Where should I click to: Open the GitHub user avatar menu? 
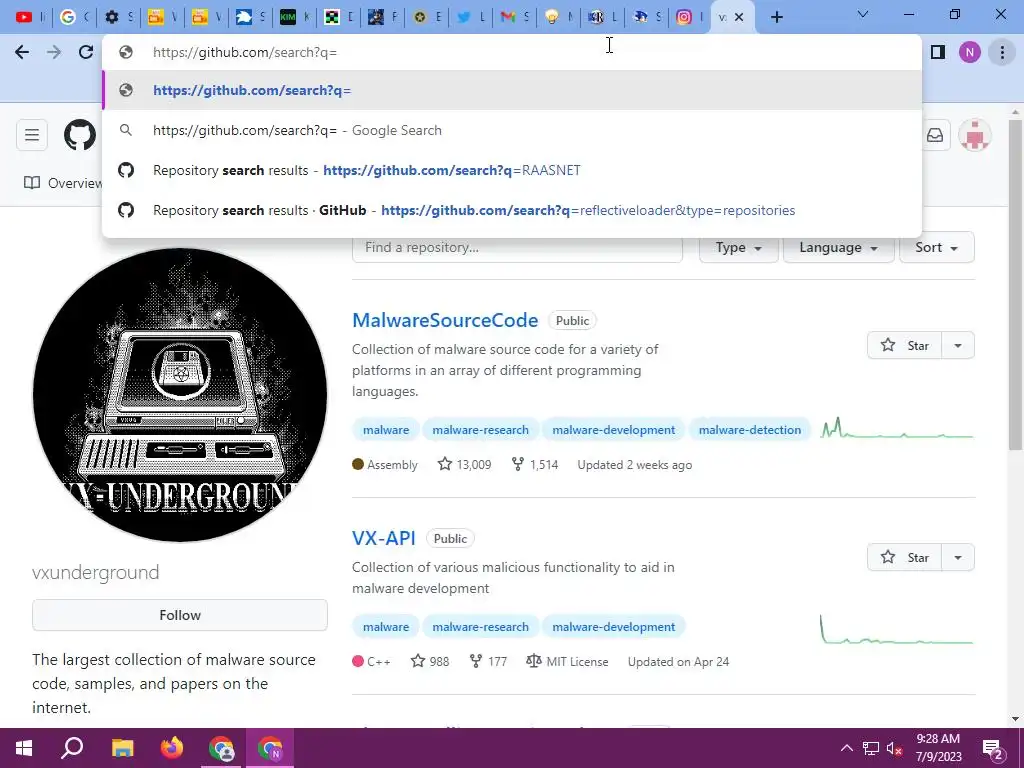974,135
